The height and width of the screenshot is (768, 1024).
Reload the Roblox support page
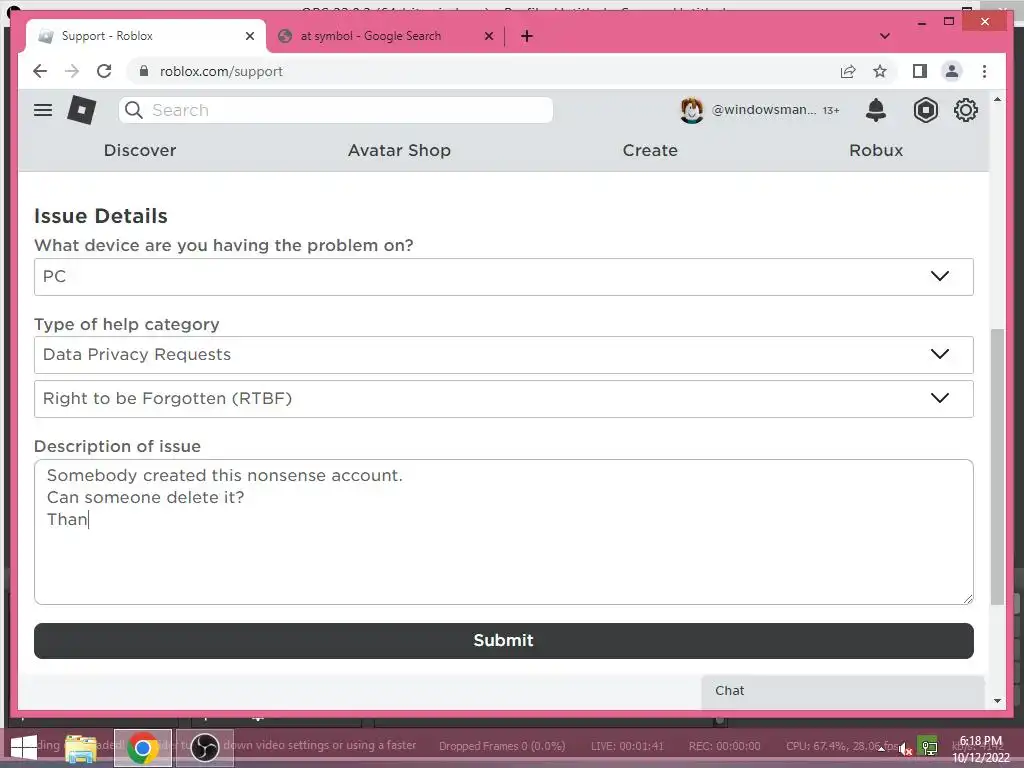pyautogui.click(x=104, y=71)
